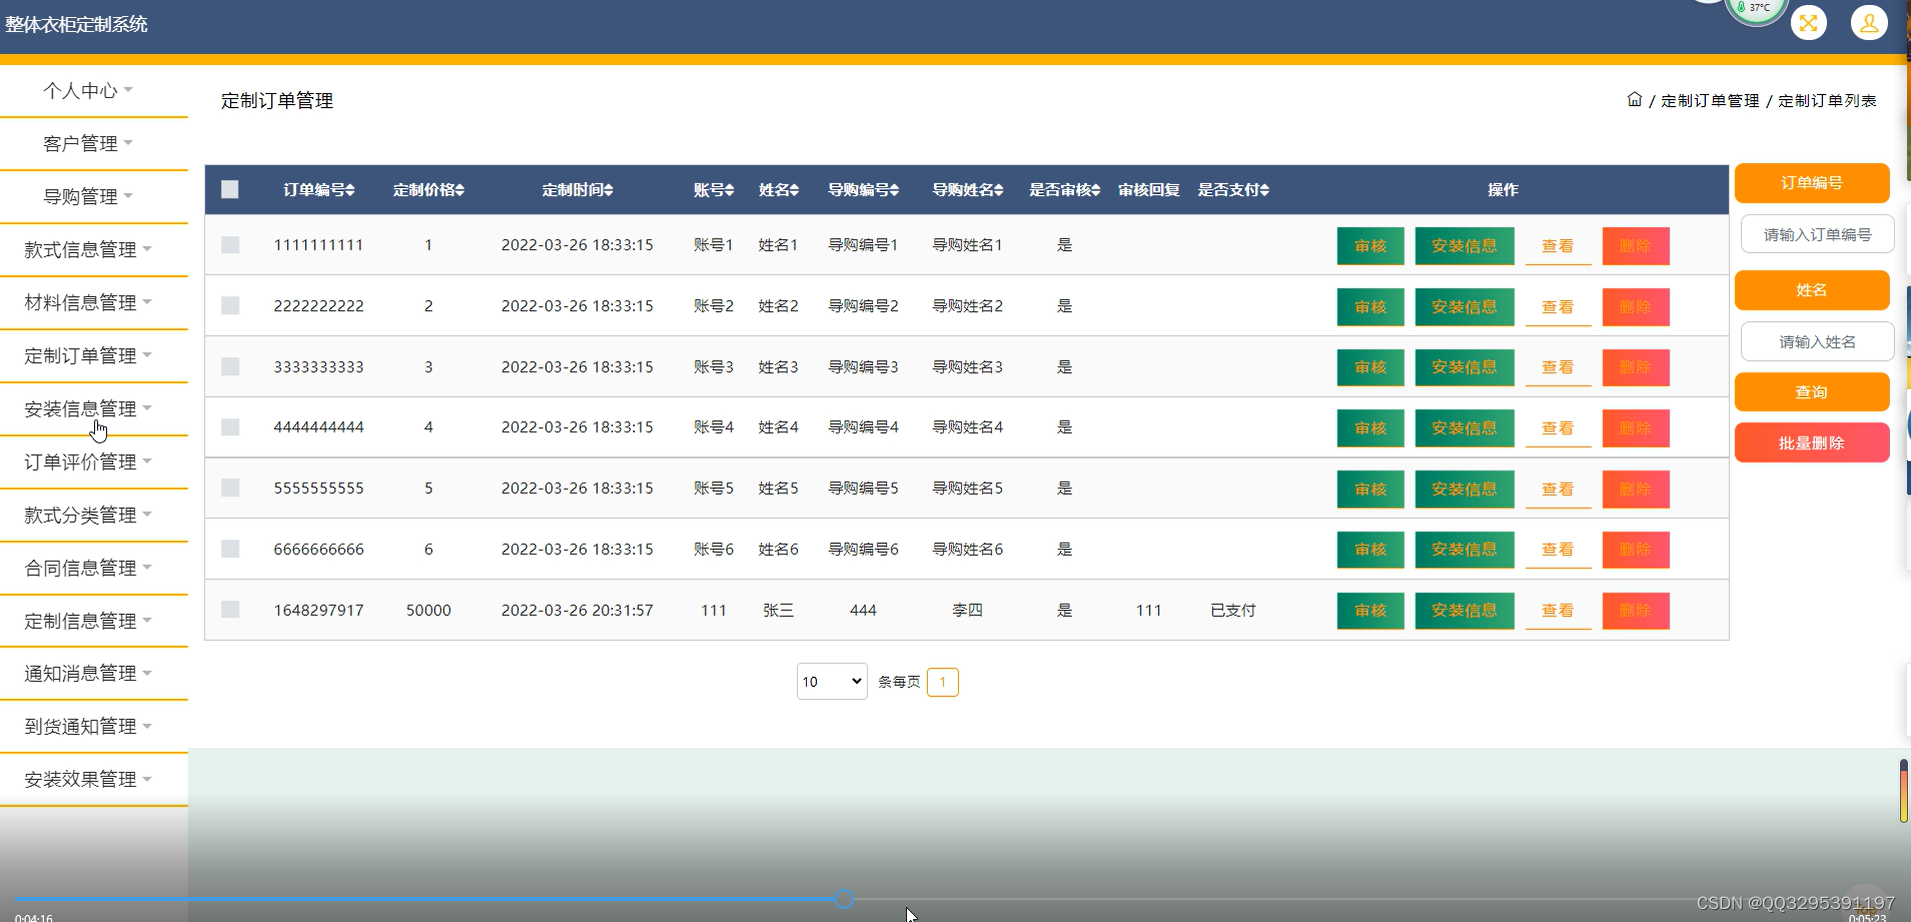Click the orange 查询 search button

coord(1812,392)
